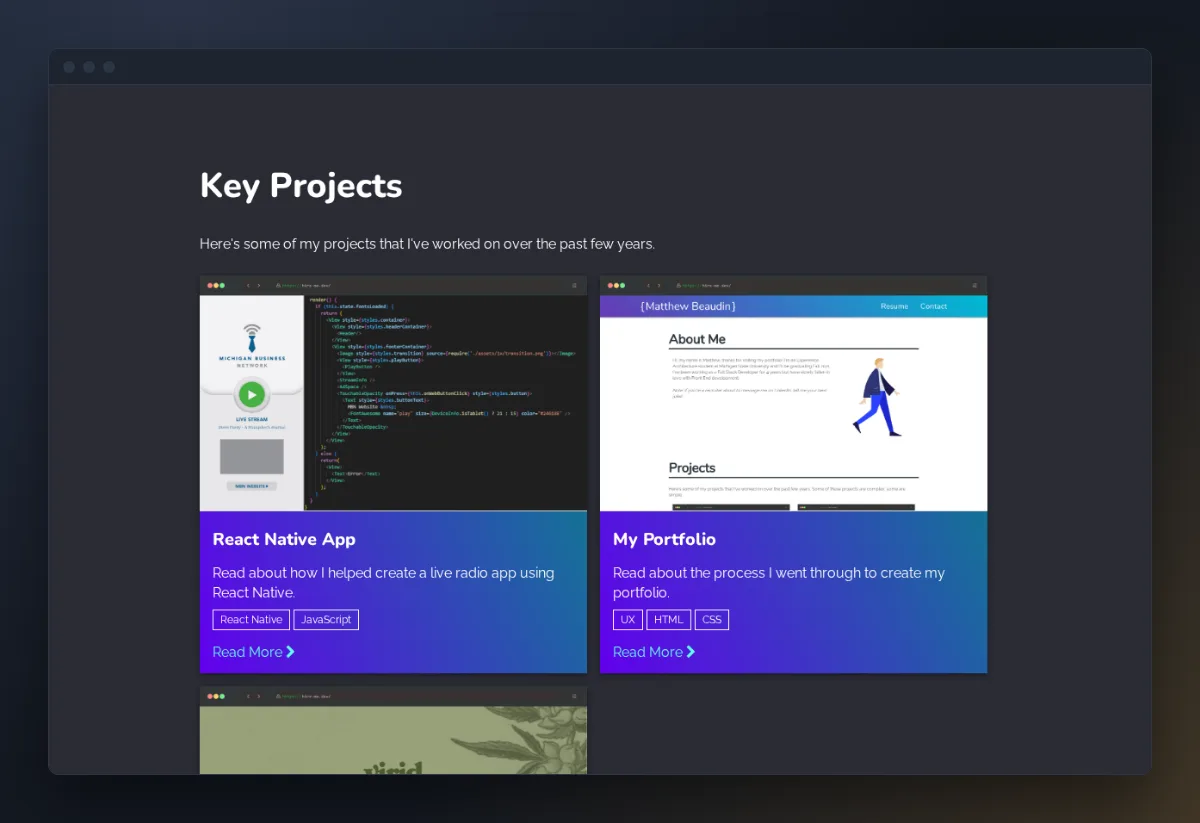Click the Key Projects heading
The height and width of the screenshot is (823, 1200).
coord(301,186)
